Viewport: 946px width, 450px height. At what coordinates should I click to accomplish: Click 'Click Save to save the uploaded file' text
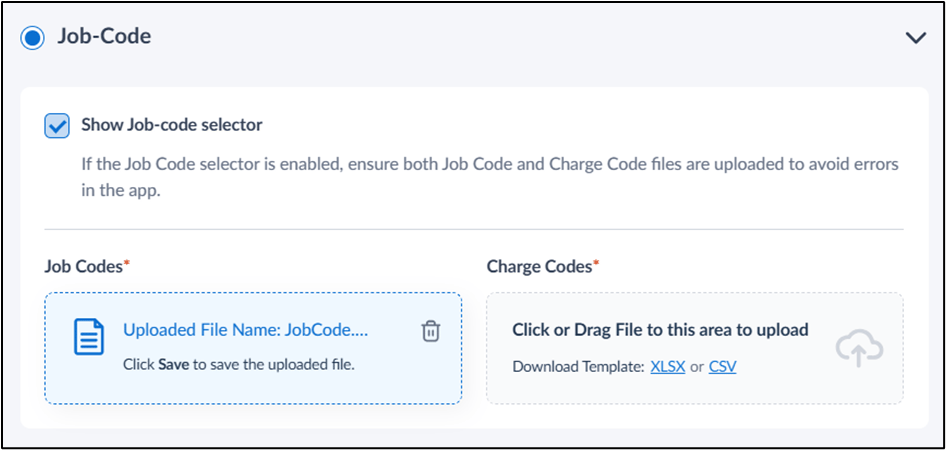[x=238, y=365]
